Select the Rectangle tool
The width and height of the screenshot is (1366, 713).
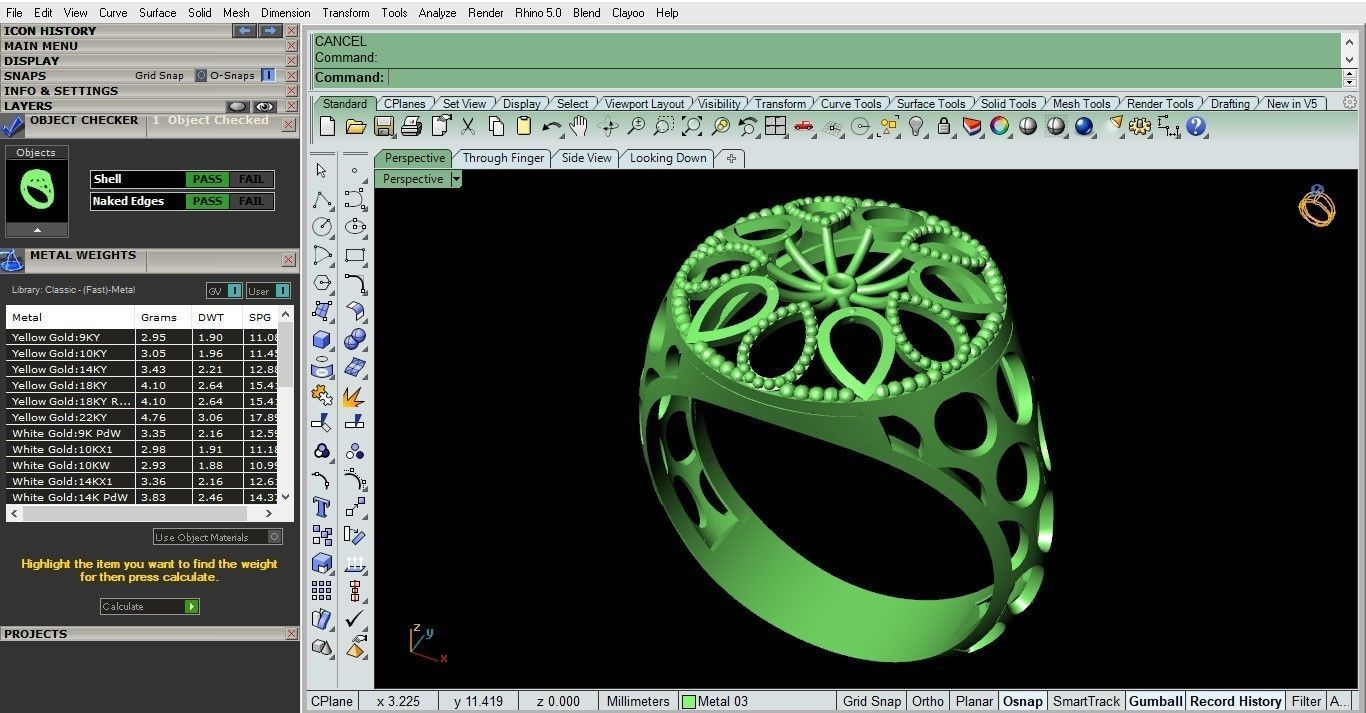(354, 255)
